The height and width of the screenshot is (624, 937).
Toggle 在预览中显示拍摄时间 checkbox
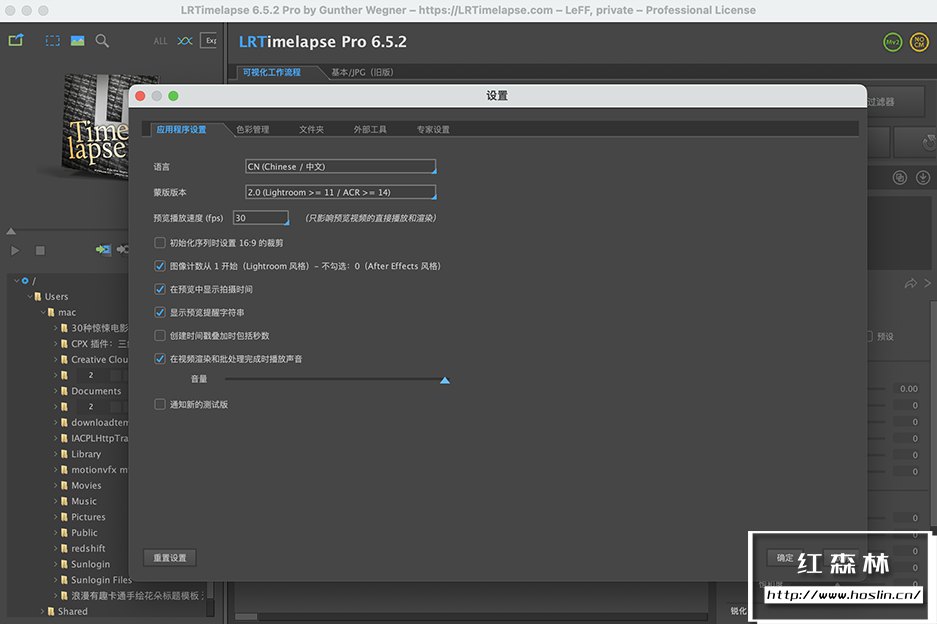click(x=160, y=289)
